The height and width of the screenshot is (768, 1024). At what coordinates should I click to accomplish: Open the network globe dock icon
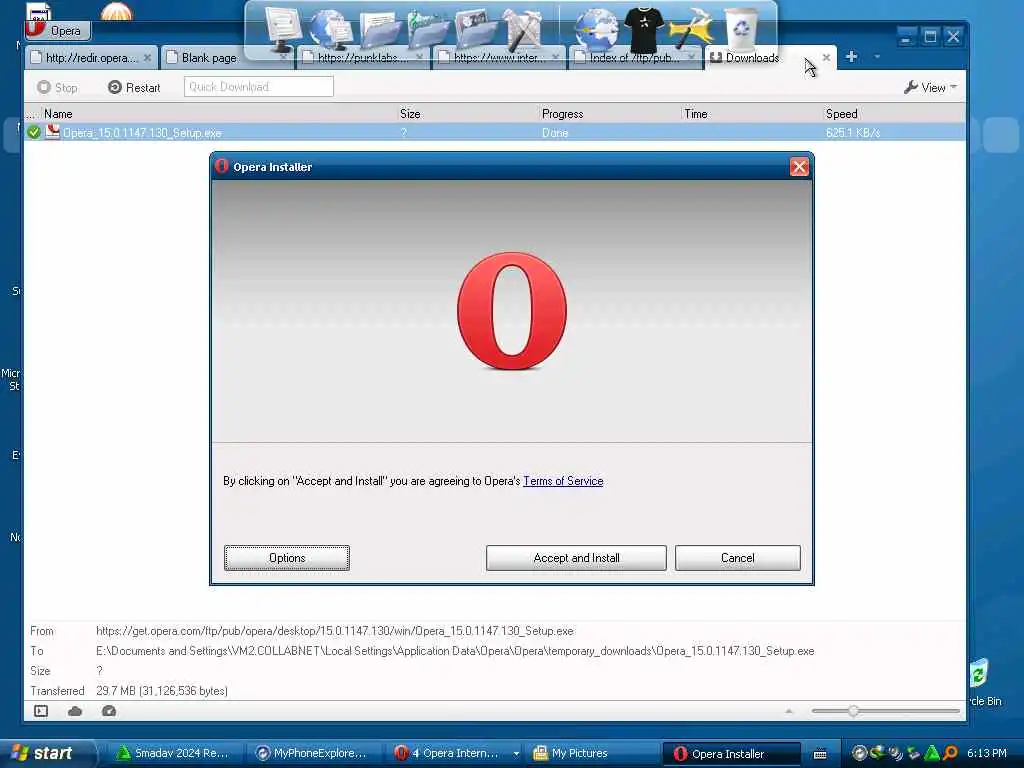click(x=330, y=30)
